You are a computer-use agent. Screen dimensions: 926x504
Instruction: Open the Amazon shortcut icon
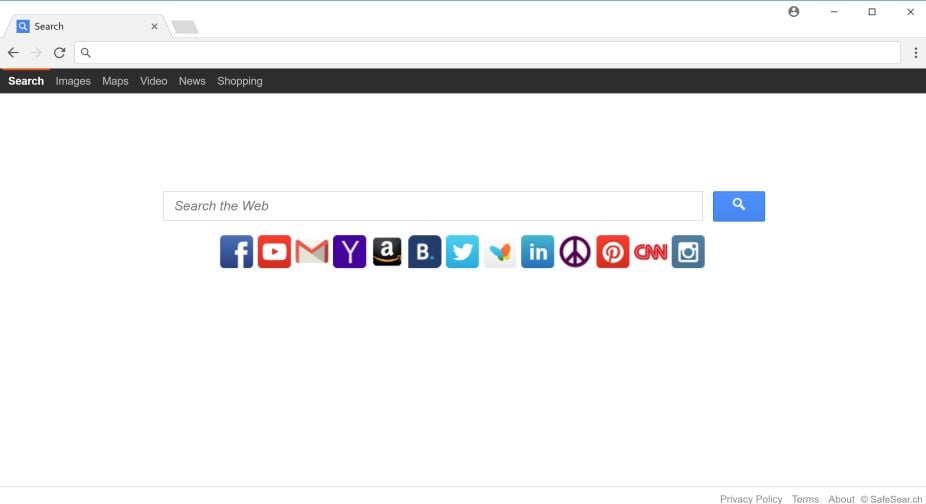click(x=387, y=252)
